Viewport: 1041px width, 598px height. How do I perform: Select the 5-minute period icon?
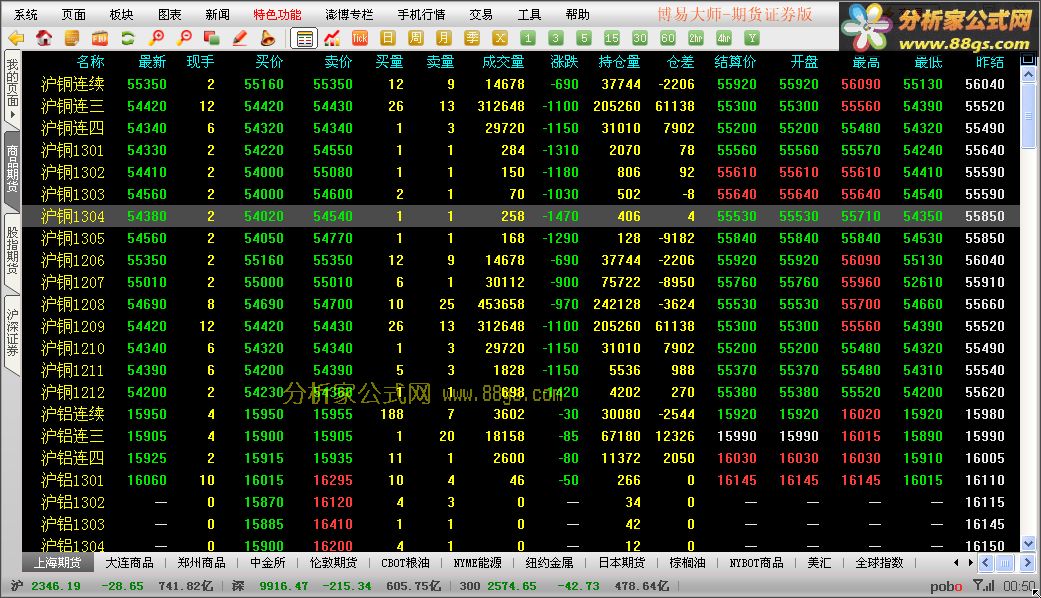click(x=584, y=38)
